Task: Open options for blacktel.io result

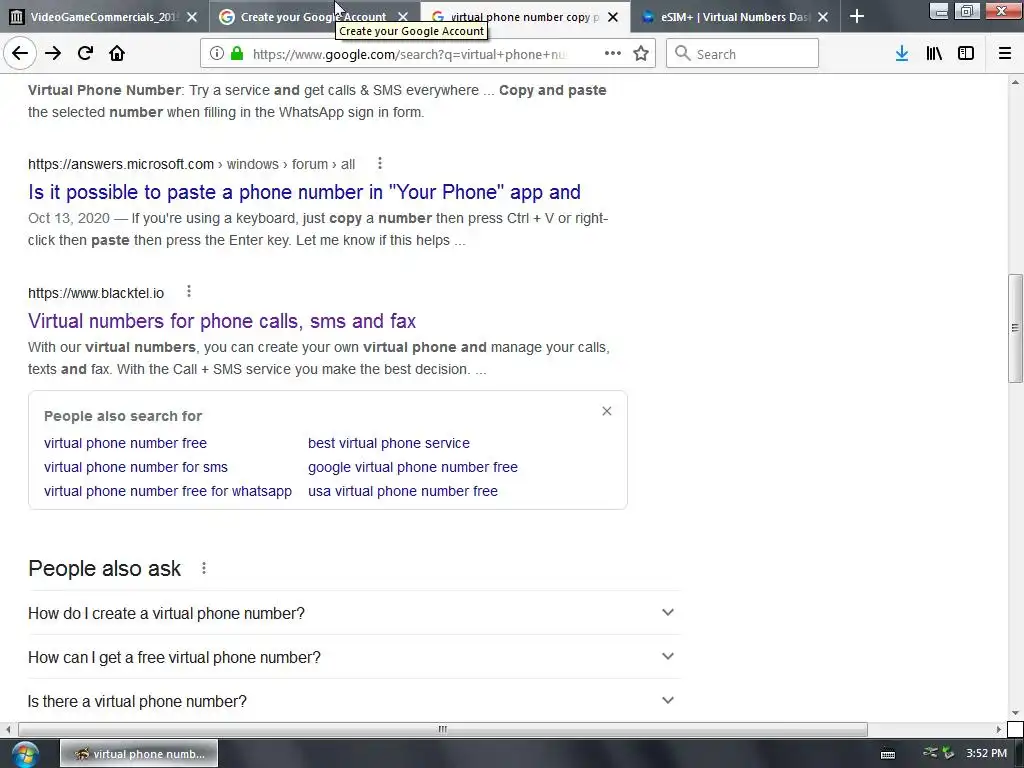Action: 189,291
